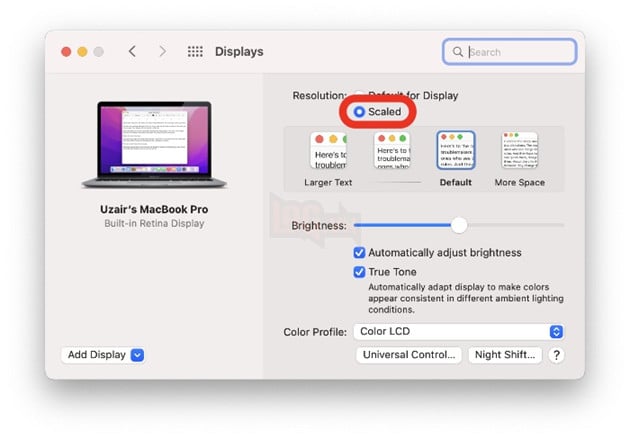Minimize the Displays window yellow button
The image size is (630, 439).
point(82,52)
